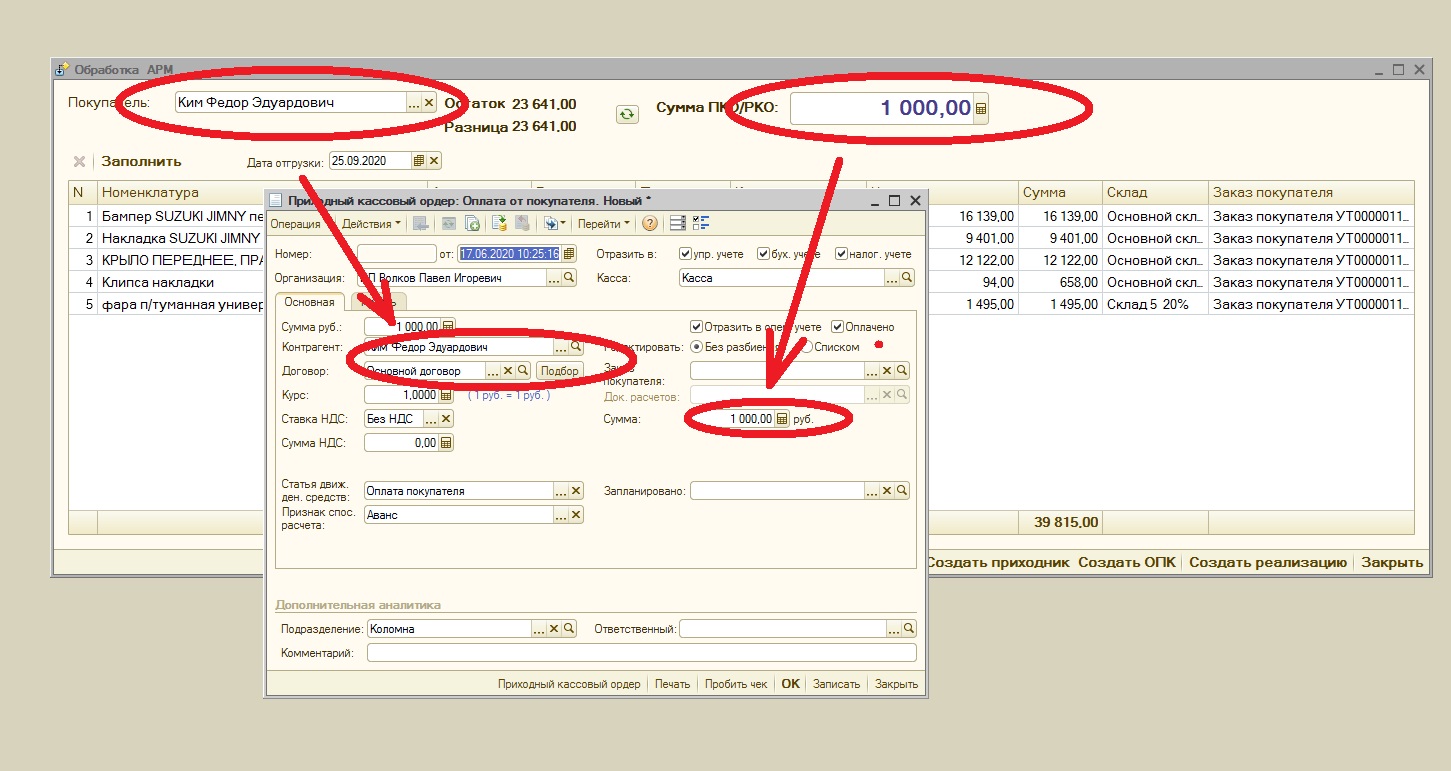This screenshot has height=771, width=1451.
Task: Click the help question mark icon
Action: (650, 224)
